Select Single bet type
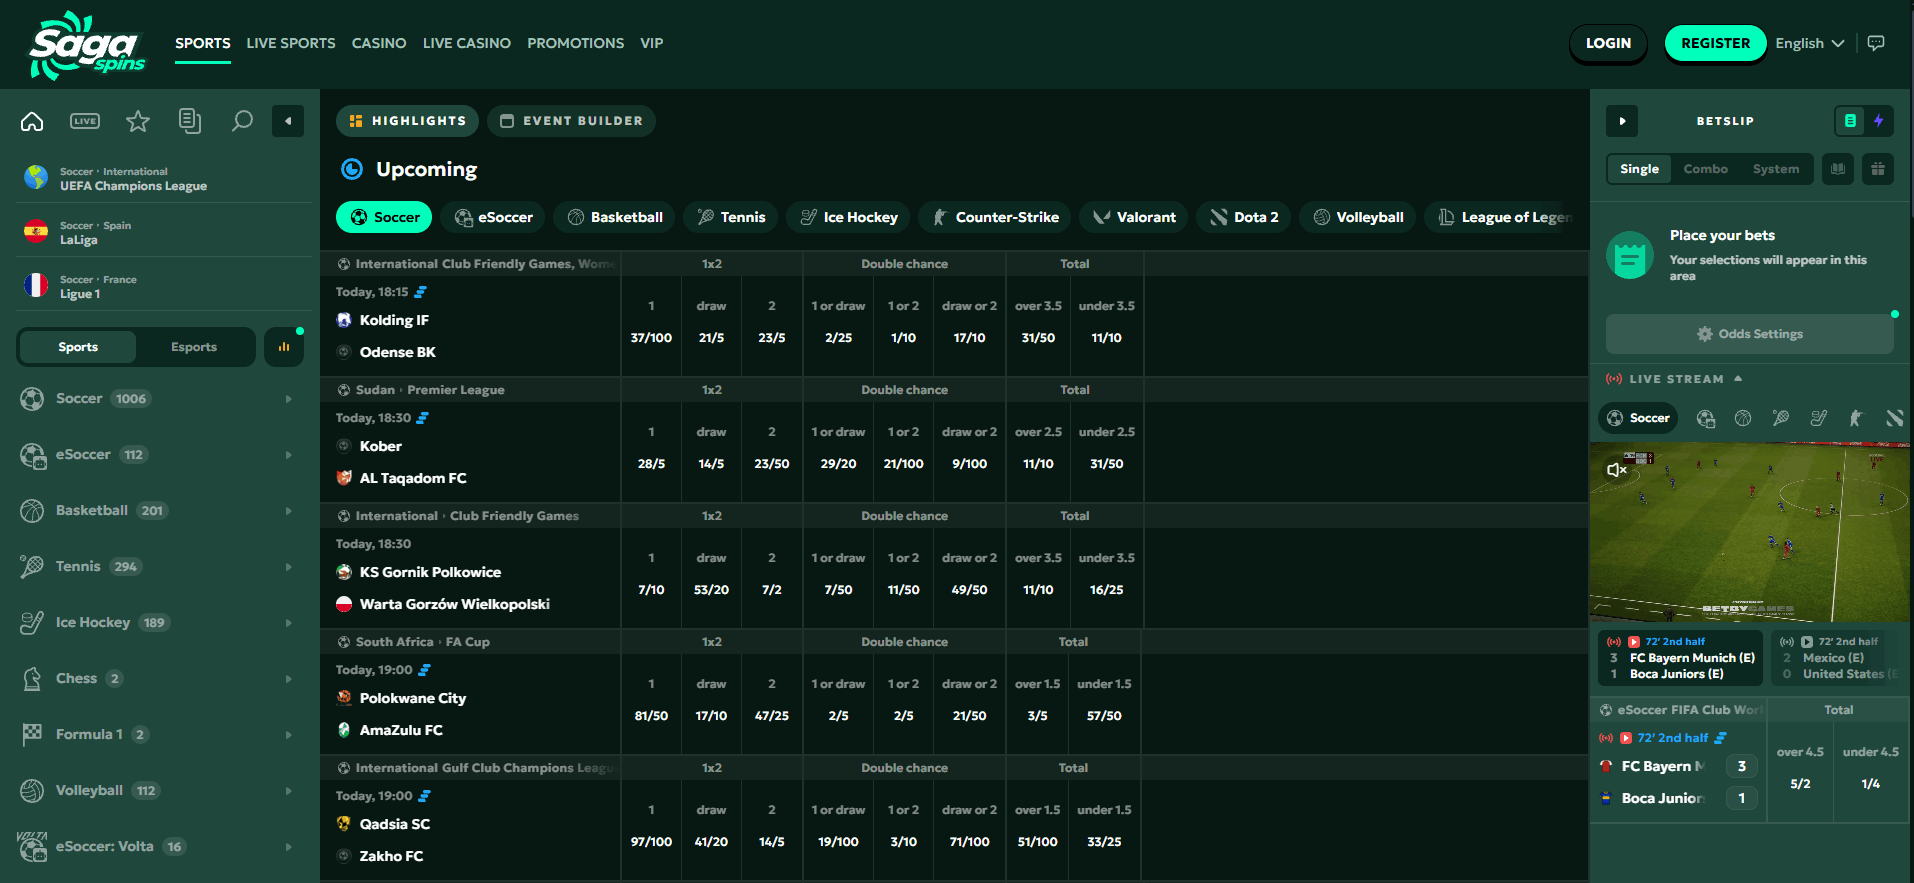1914x883 pixels. [x=1639, y=169]
